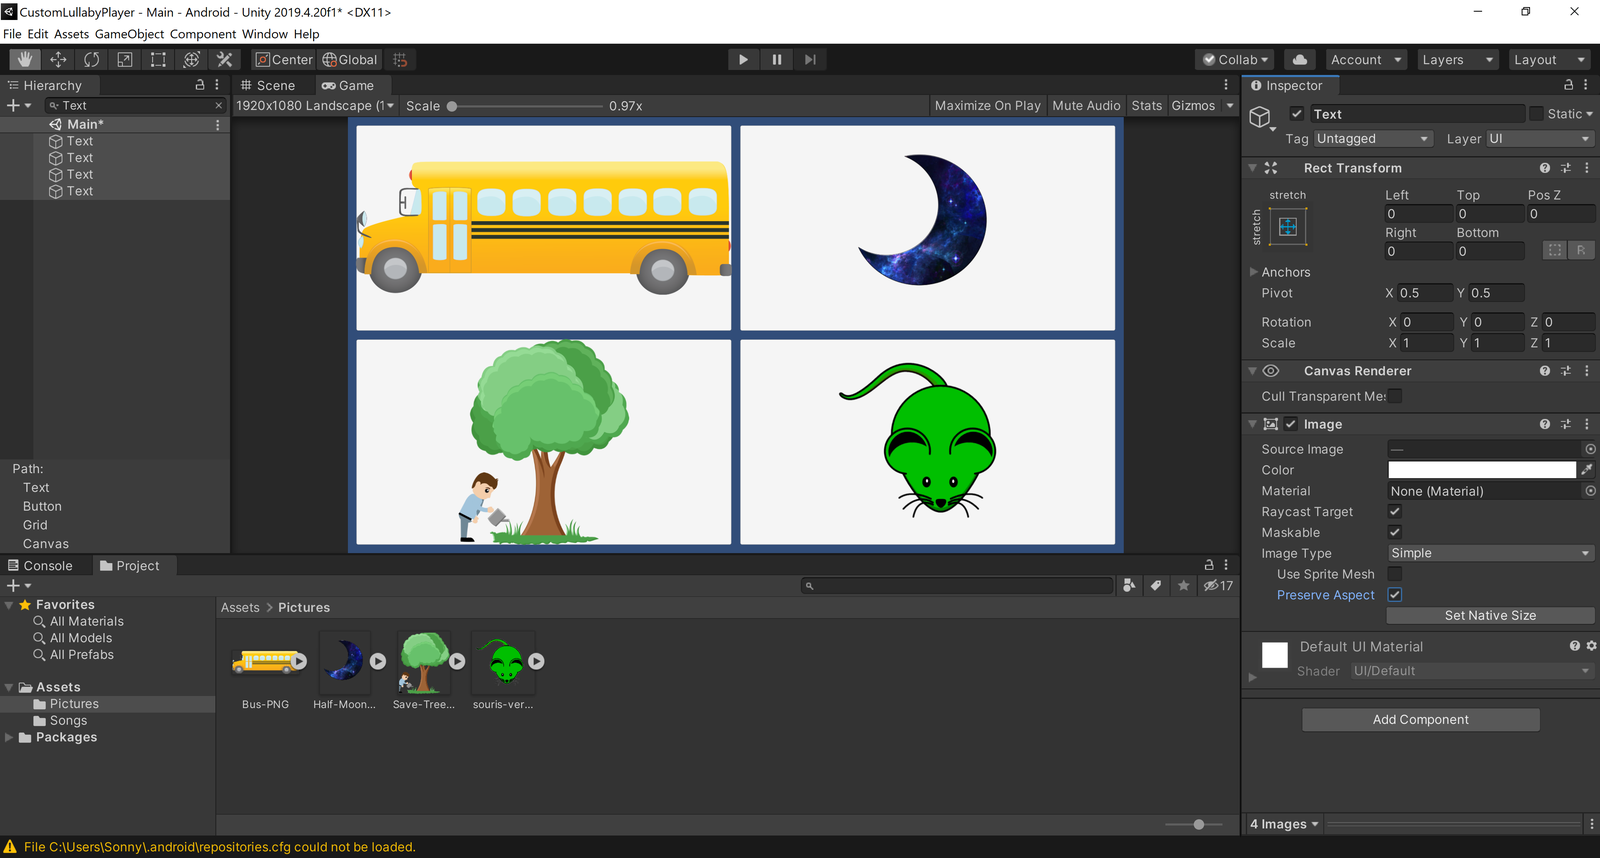Open the Layer UI dropdown
The height and width of the screenshot is (858, 1600).
coord(1540,139)
